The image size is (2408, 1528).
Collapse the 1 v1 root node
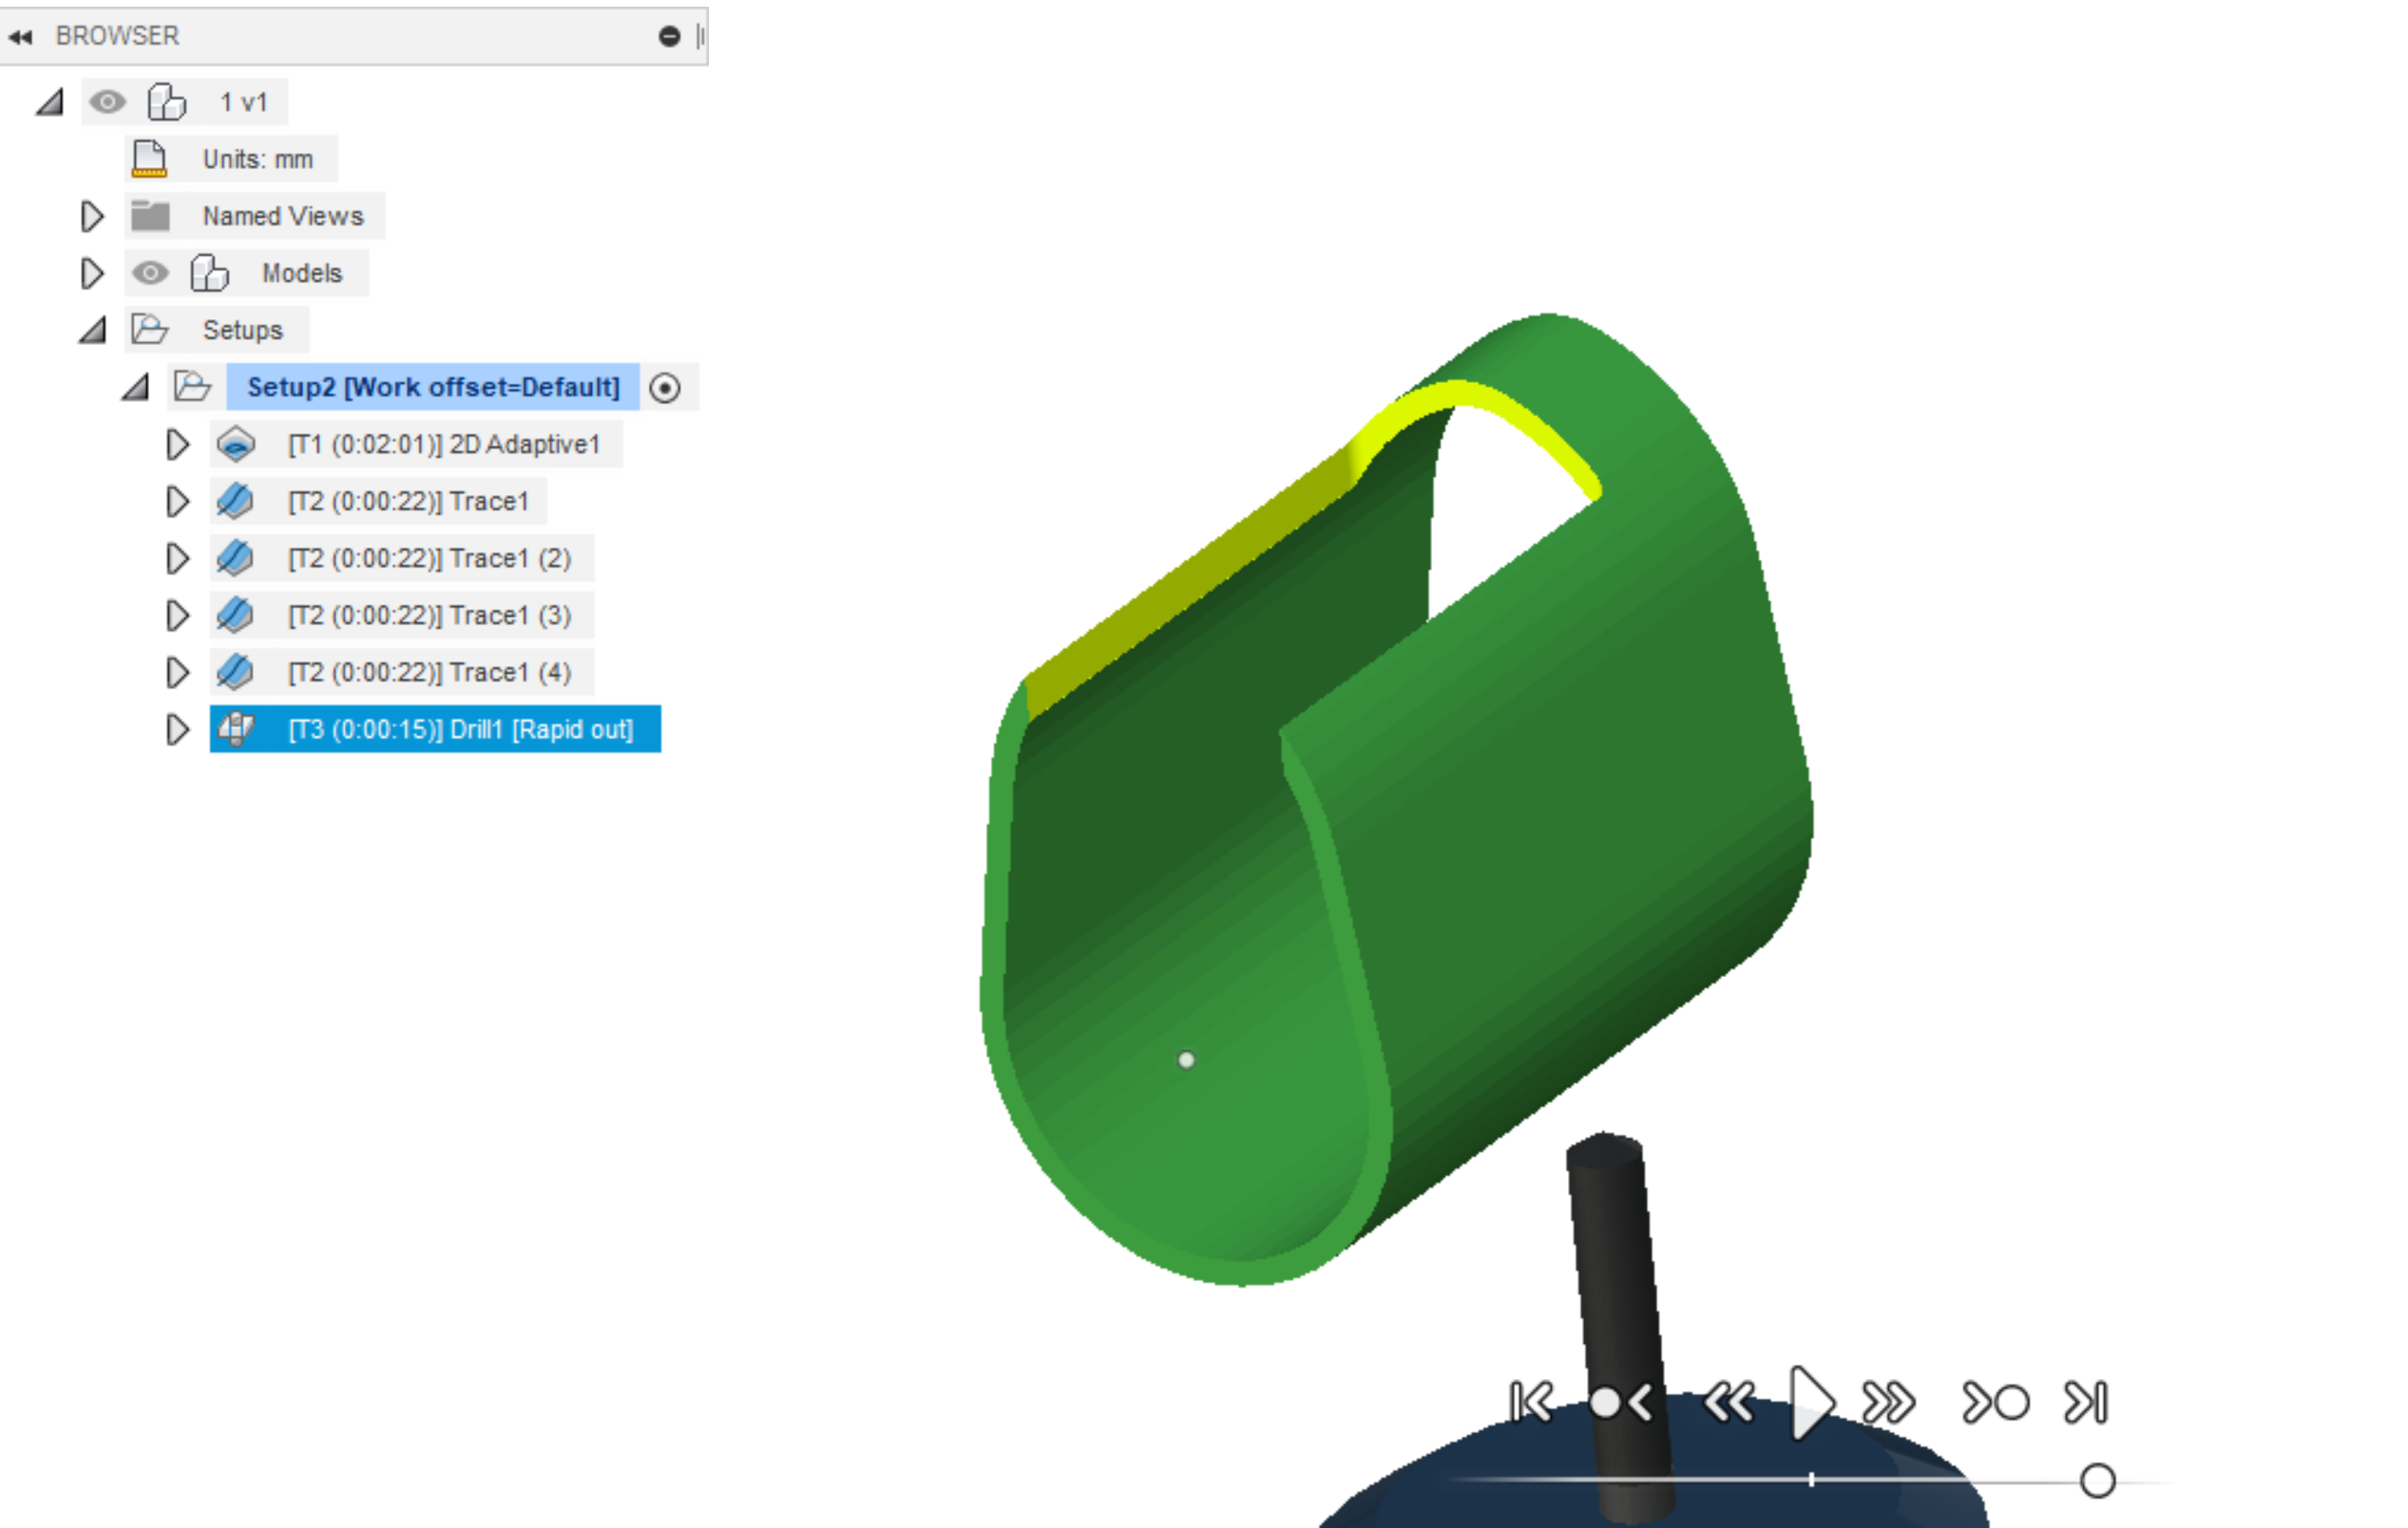pyautogui.click(x=49, y=102)
